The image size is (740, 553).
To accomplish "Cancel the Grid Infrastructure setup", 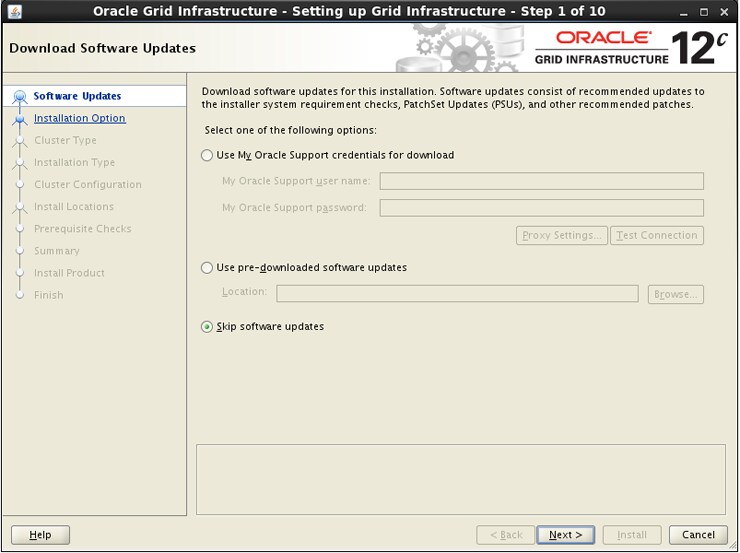I will click(x=698, y=535).
